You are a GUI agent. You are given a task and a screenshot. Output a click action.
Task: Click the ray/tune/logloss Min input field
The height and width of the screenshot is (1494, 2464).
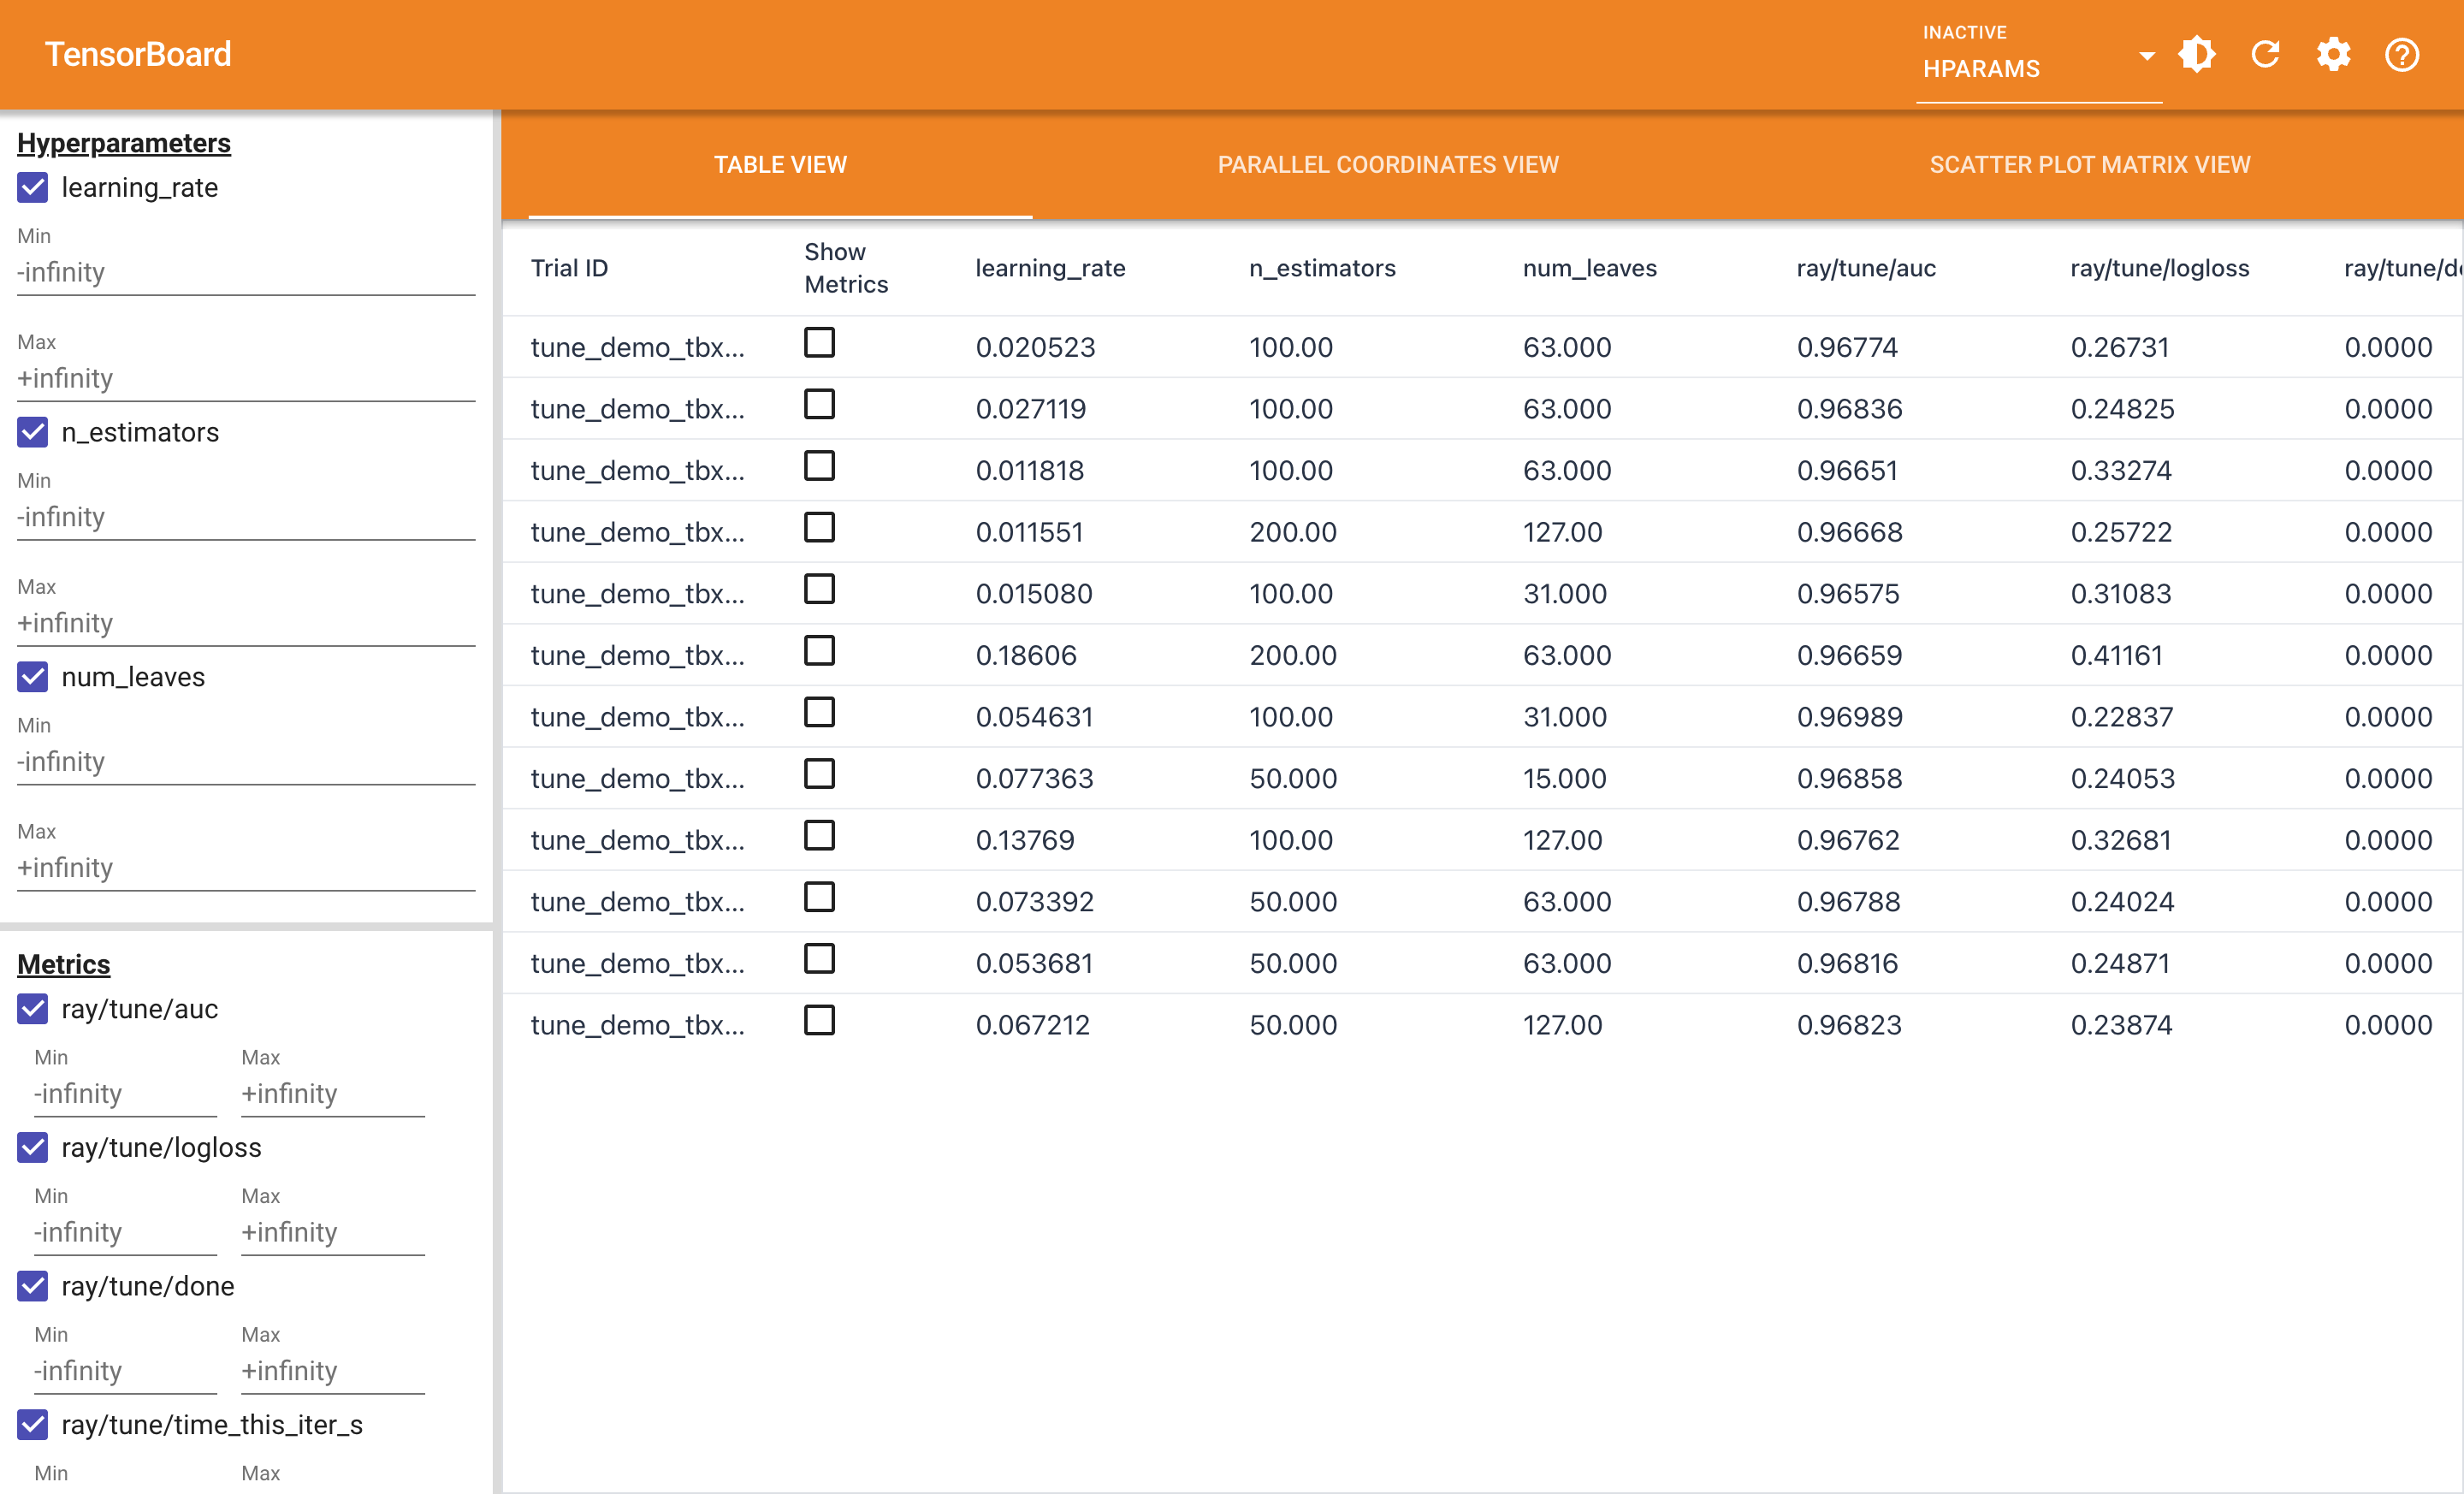coord(125,1232)
